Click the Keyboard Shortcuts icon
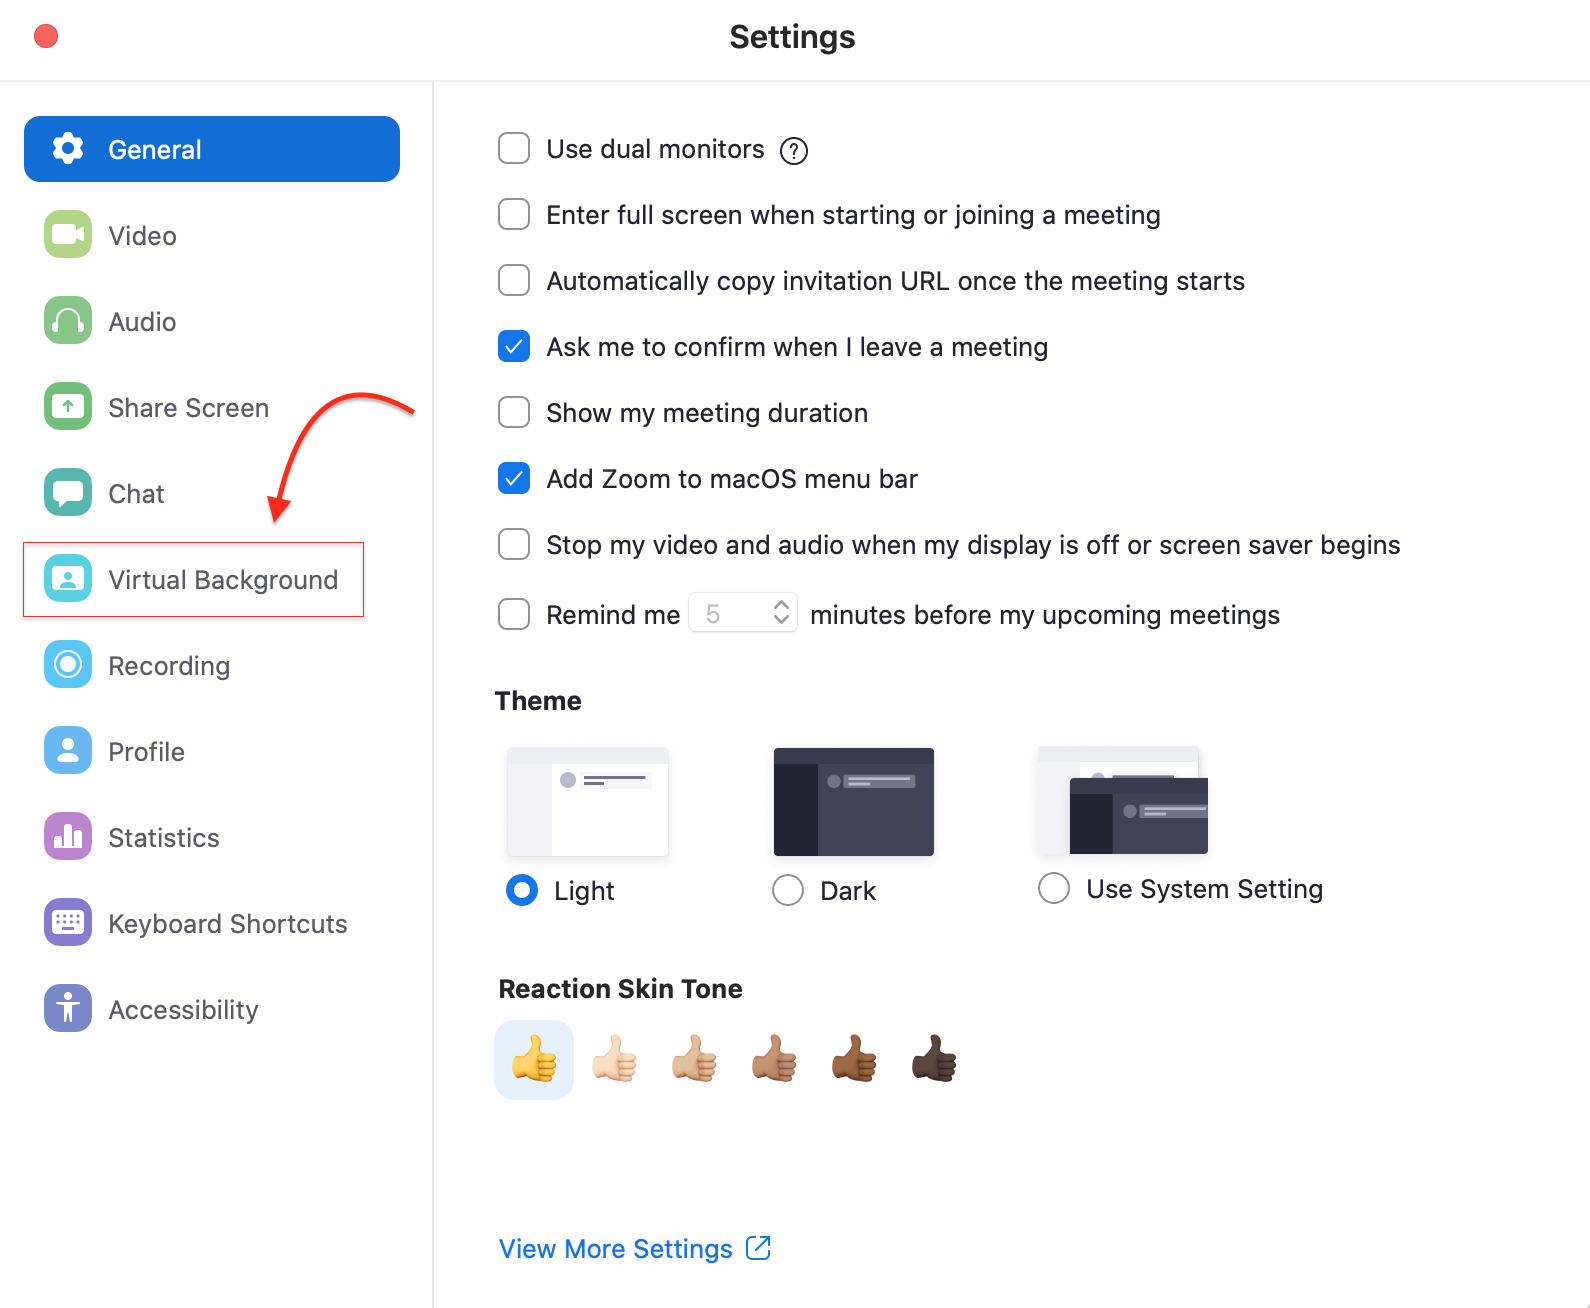Viewport: 1590px width, 1308px height. tap(68, 923)
